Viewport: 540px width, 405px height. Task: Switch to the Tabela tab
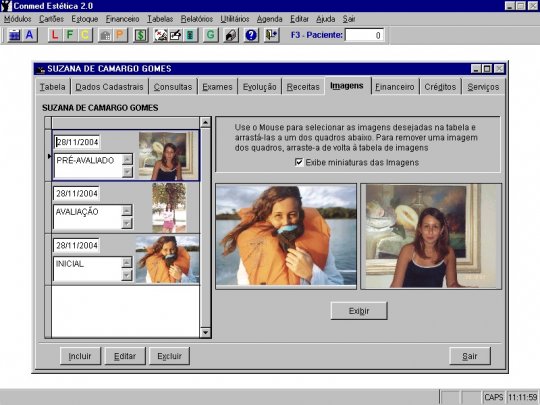pos(52,87)
